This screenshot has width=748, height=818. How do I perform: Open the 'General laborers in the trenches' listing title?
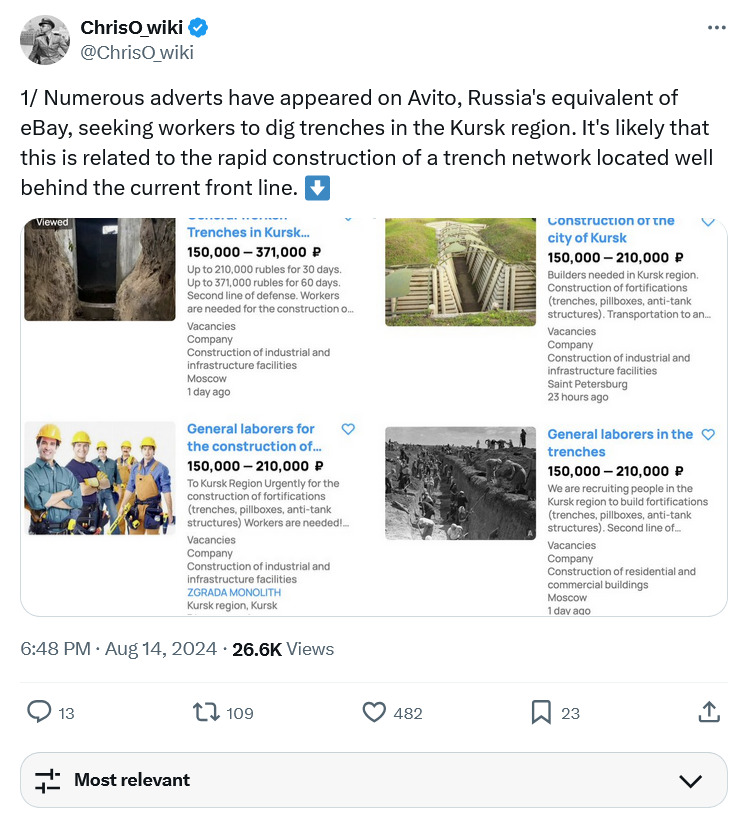619,443
